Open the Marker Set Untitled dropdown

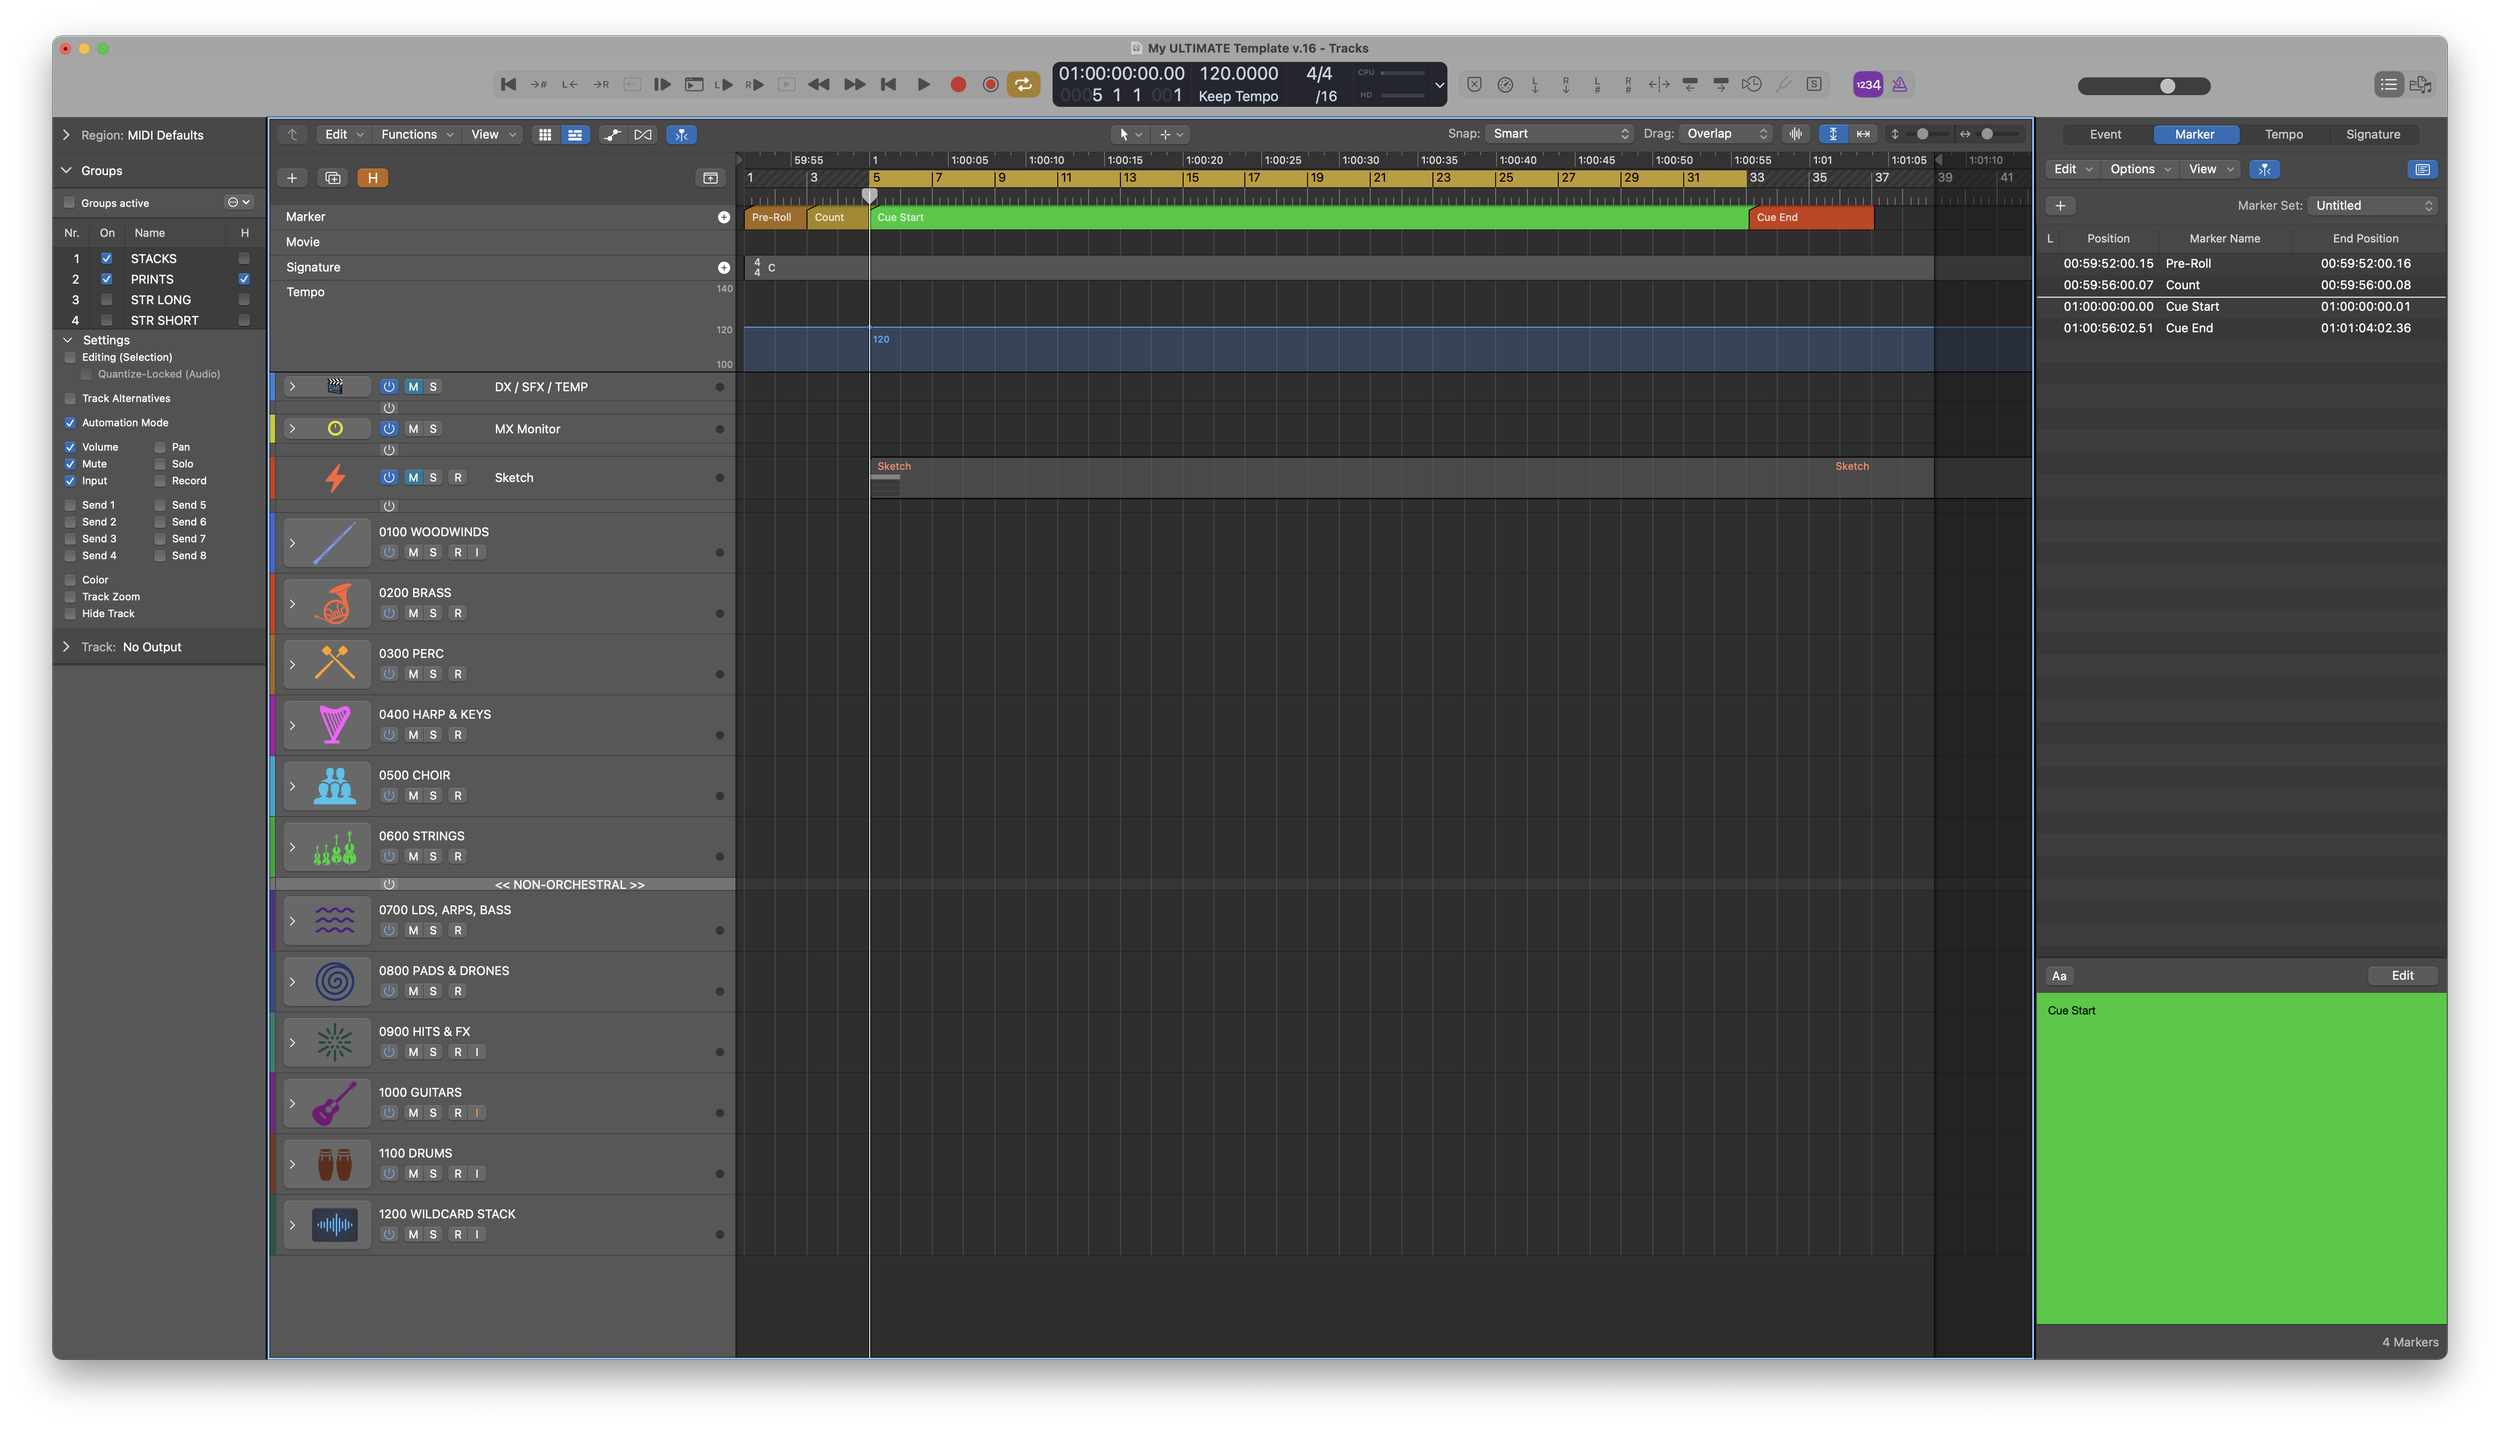[2373, 206]
